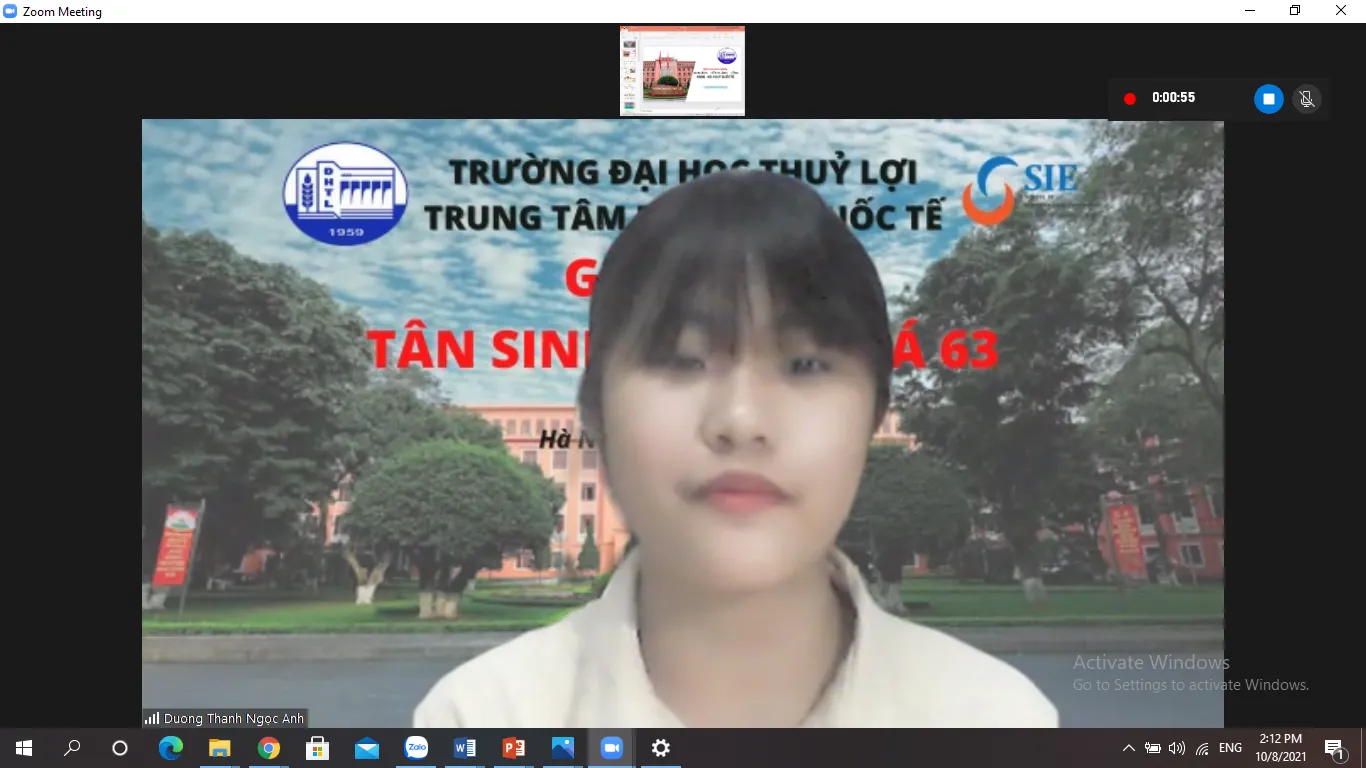This screenshot has height=768, width=1366.
Task: Expand hidden system tray icons
Action: (1129, 748)
